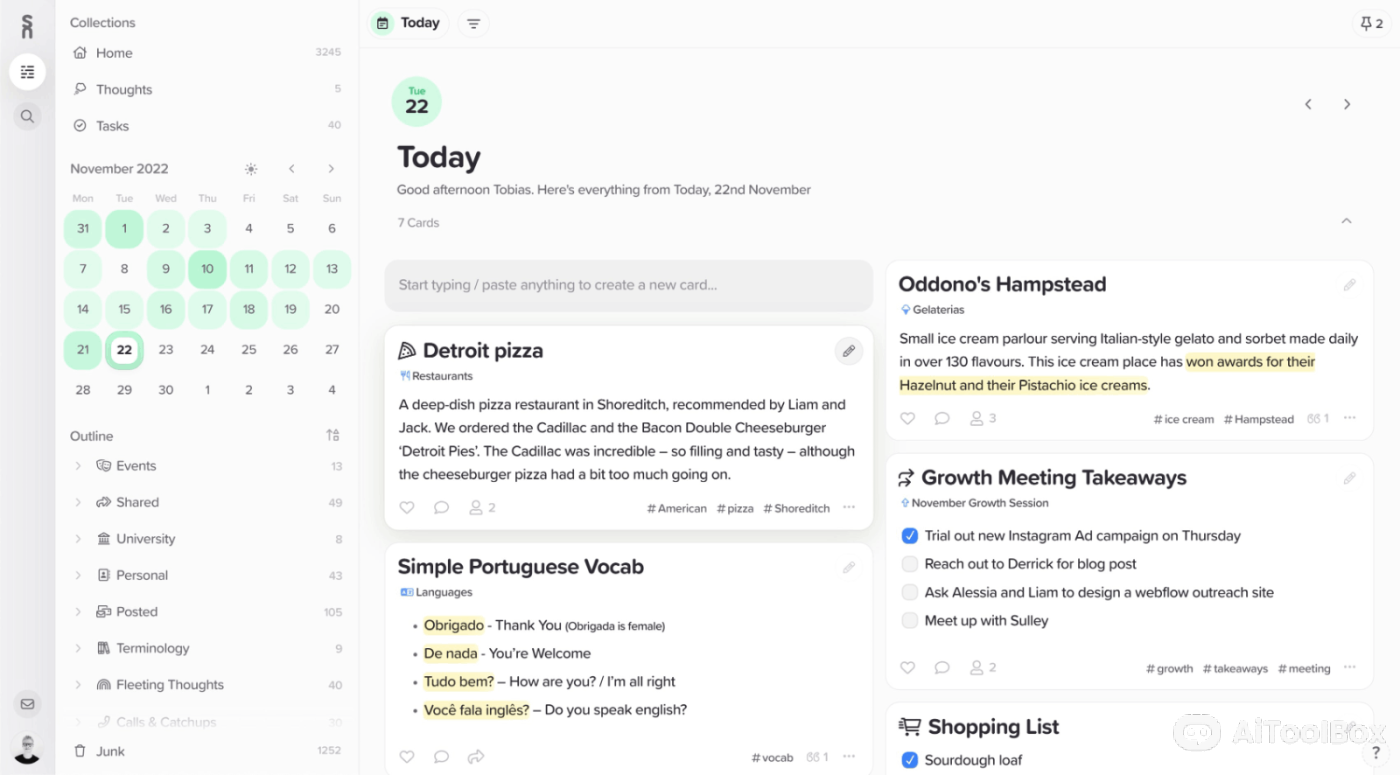1400x775 pixels.
Task: Open the user profile avatar
Action: click(27, 749)
